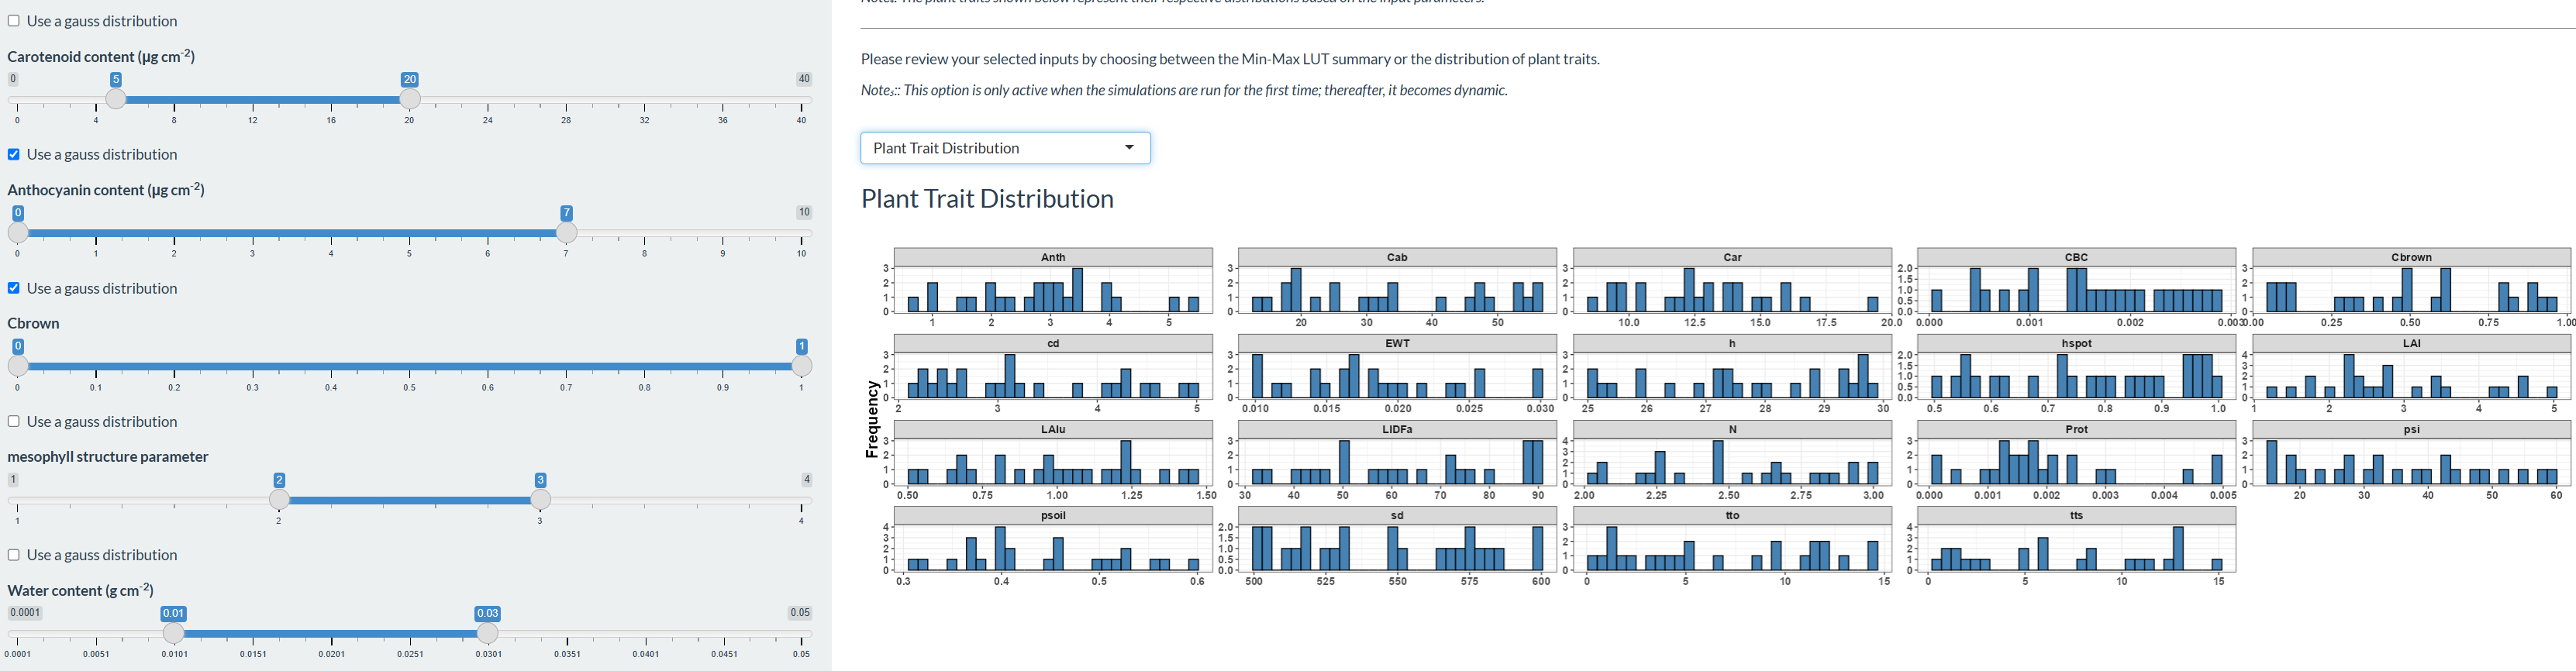
Task: Enable gauss distribution below Cbrown slider
Action: pyautogui.click(x=14, y=421)
